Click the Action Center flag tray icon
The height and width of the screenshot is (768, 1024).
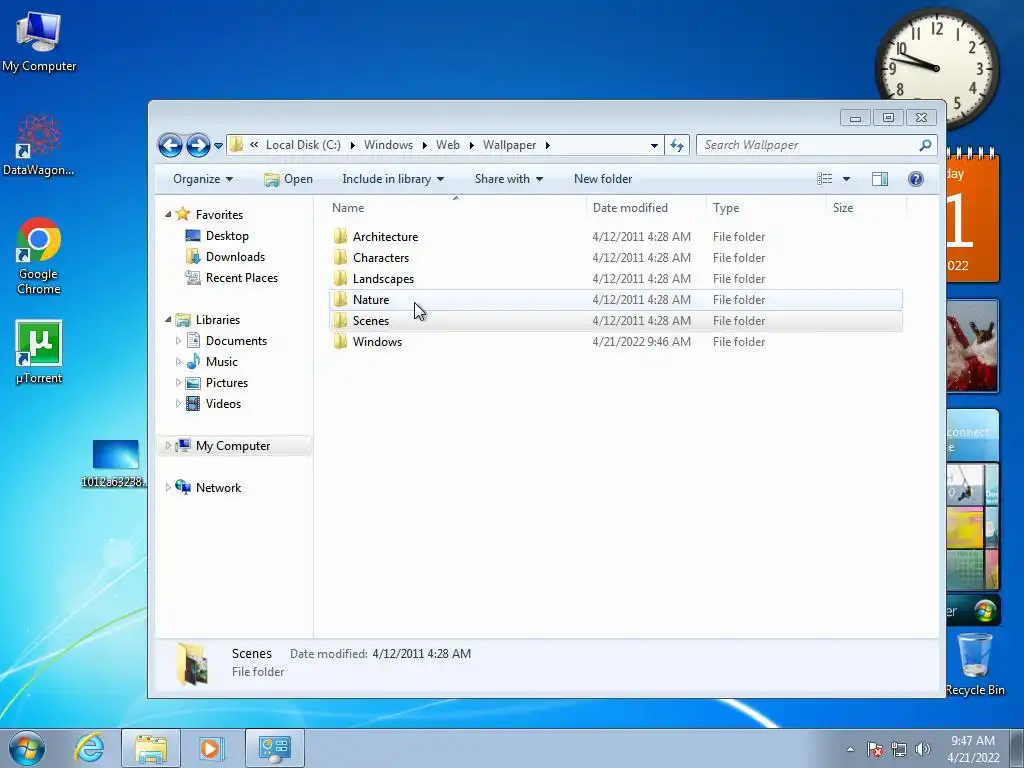coord(875,749)
